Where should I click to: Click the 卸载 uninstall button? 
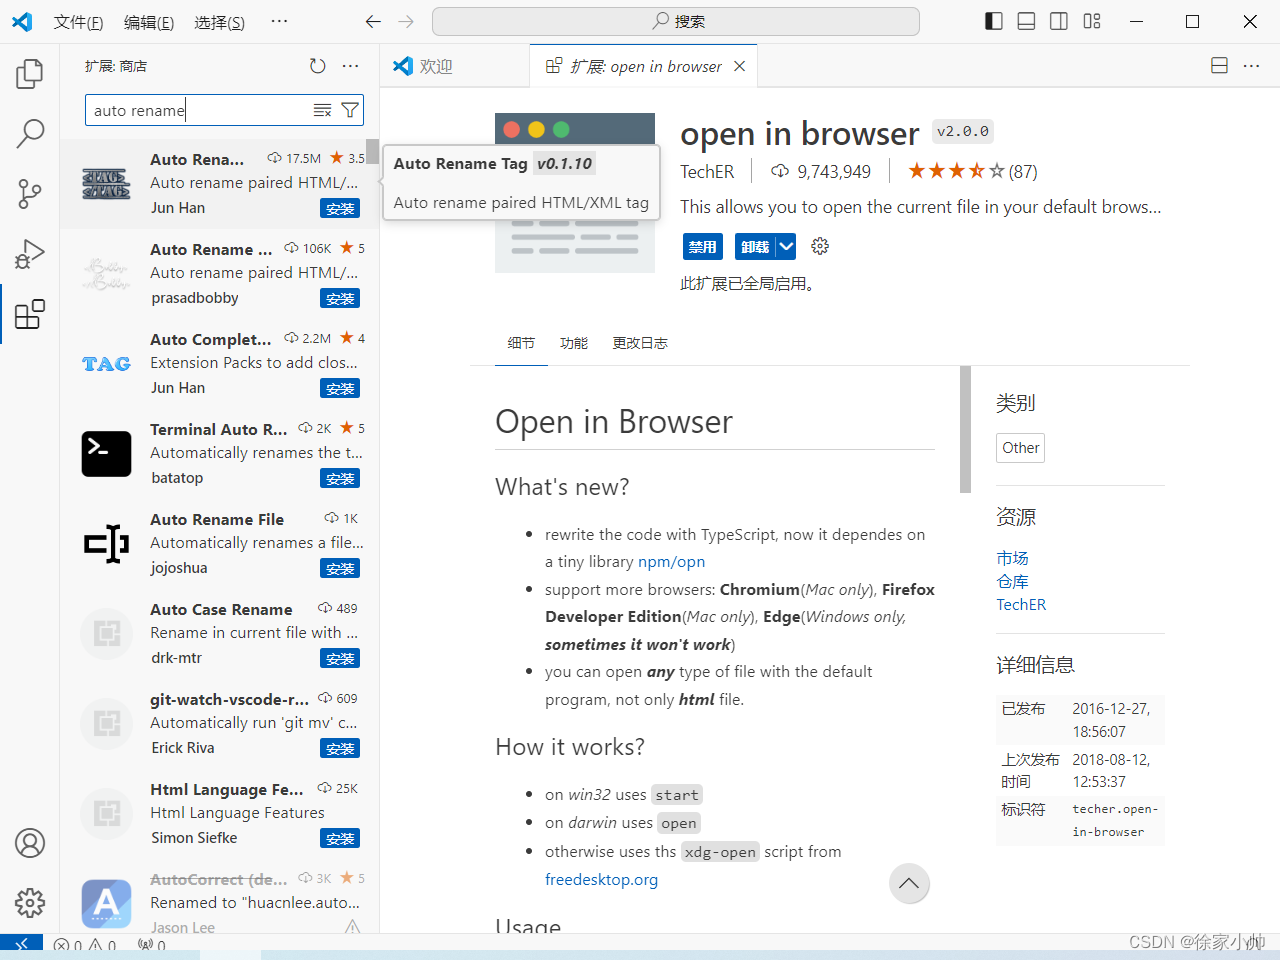(x=755, y=247)
